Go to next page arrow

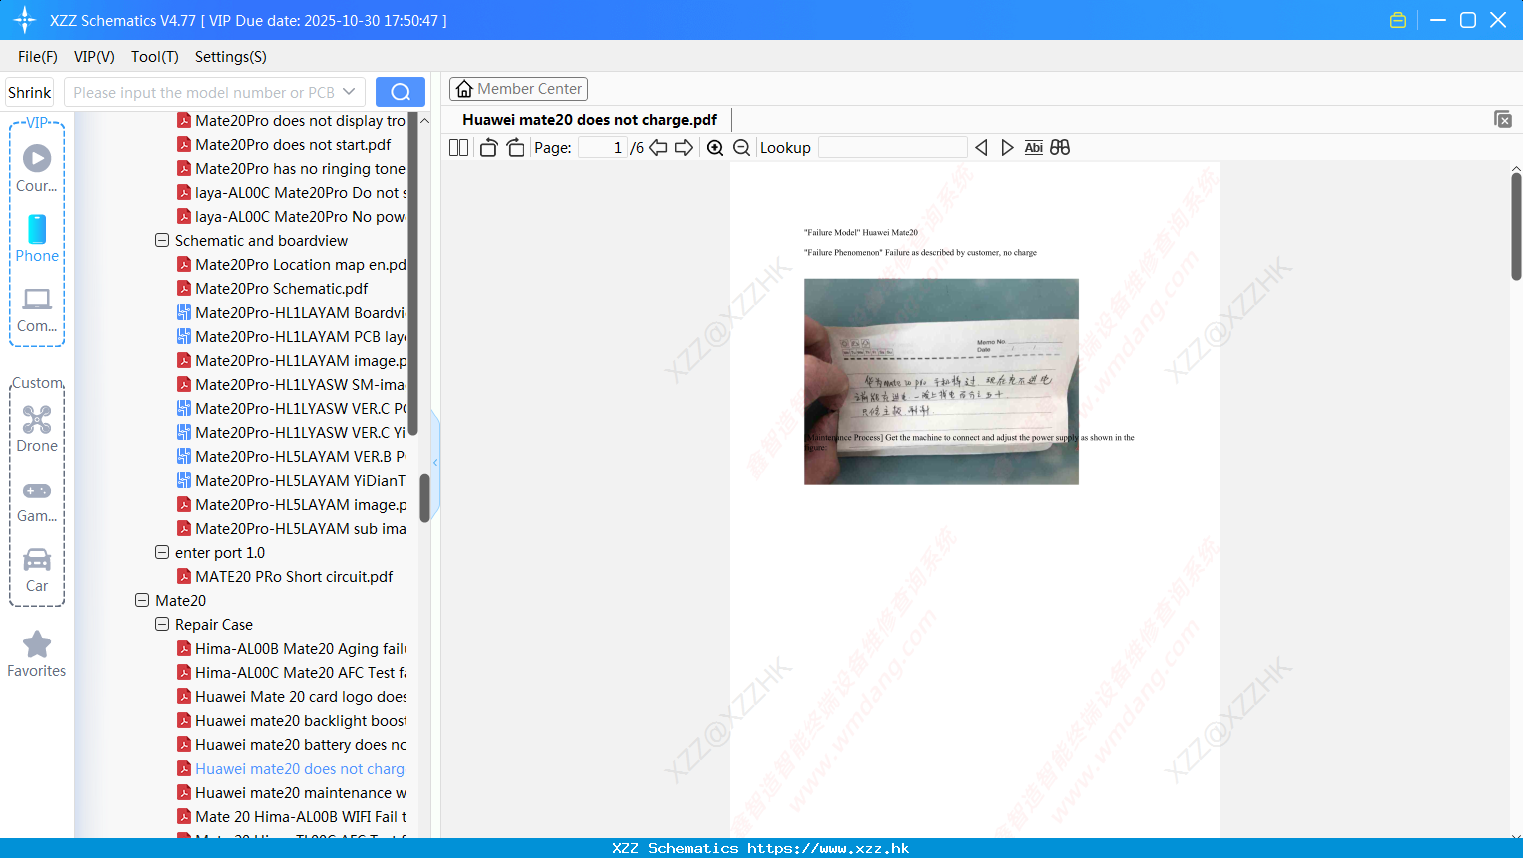684,148
